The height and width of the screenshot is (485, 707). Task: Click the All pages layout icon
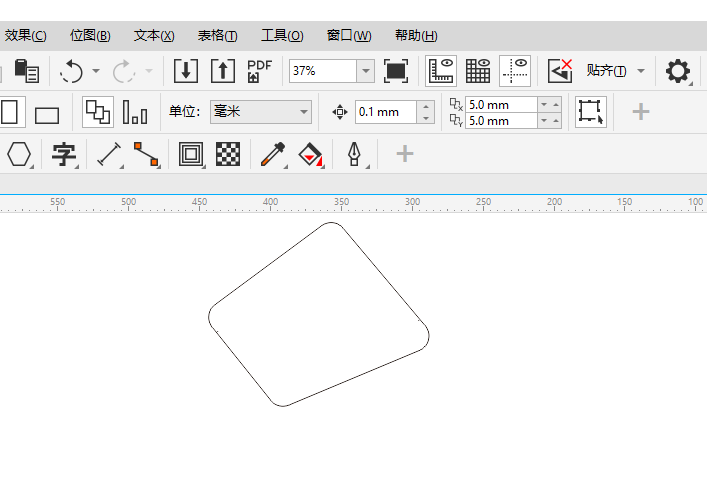[x=98, y=112]
